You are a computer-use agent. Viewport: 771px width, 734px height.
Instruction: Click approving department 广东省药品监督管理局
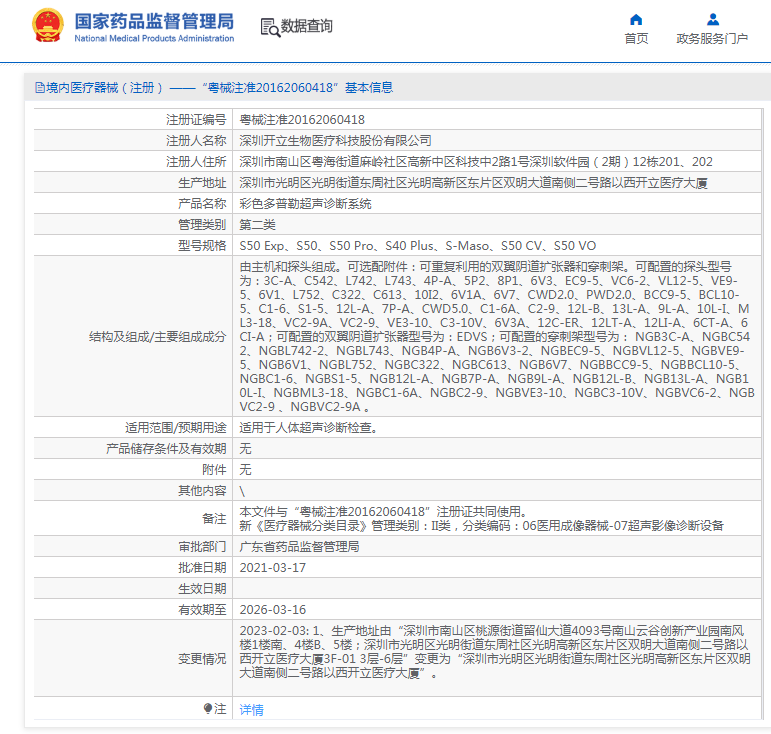299,547
